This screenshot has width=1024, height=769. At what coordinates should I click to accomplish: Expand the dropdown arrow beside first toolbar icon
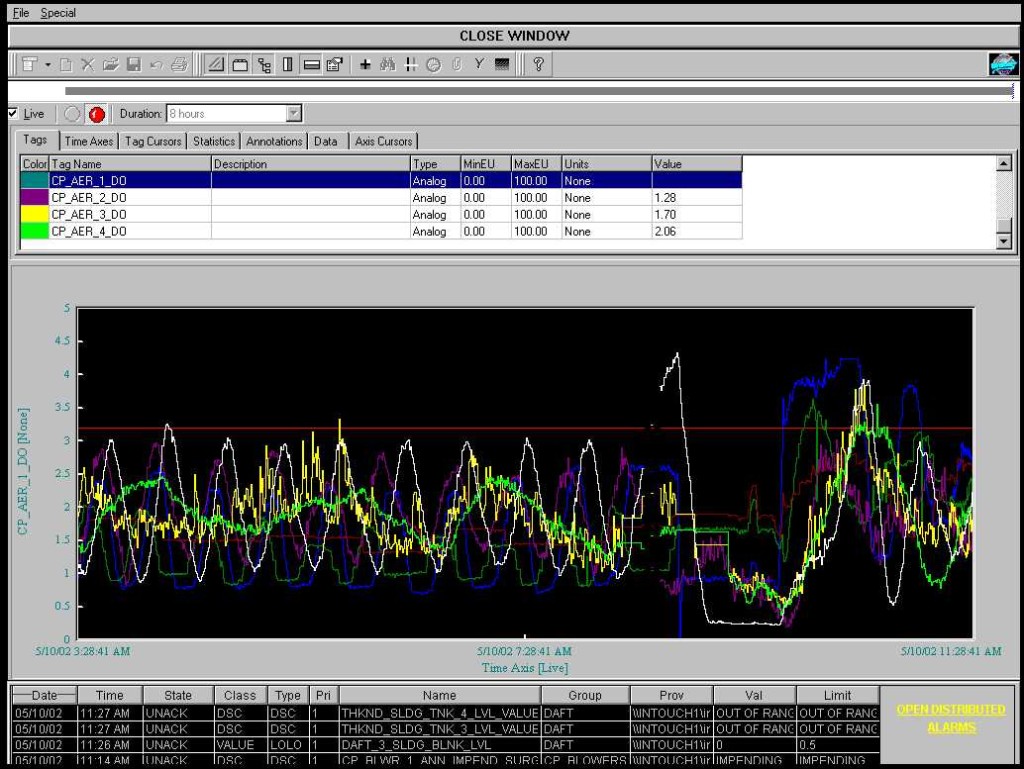[x=47, y=65]
